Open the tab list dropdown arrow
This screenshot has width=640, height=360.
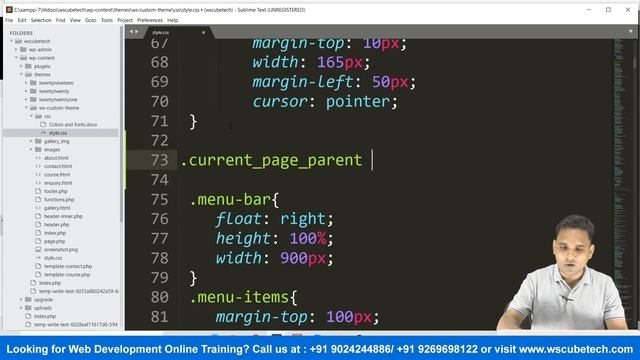point(631,31)
